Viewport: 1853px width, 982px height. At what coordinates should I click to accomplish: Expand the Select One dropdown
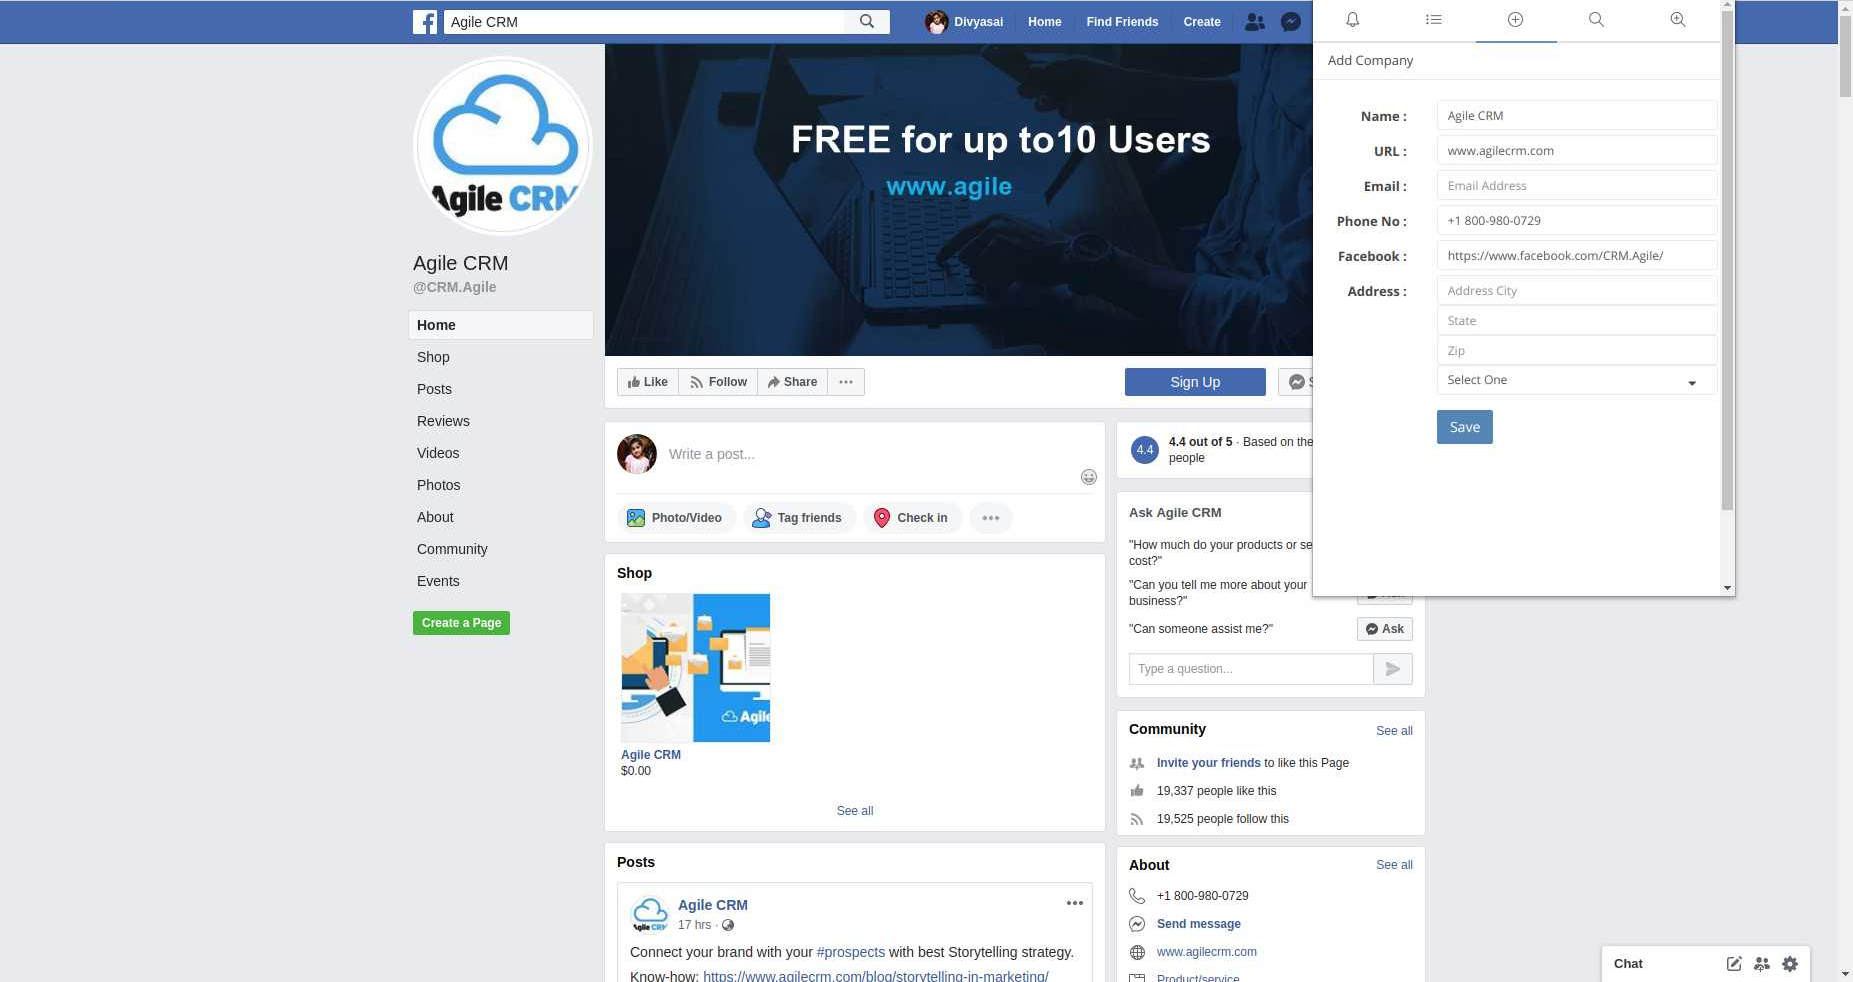click(1576, 380)
